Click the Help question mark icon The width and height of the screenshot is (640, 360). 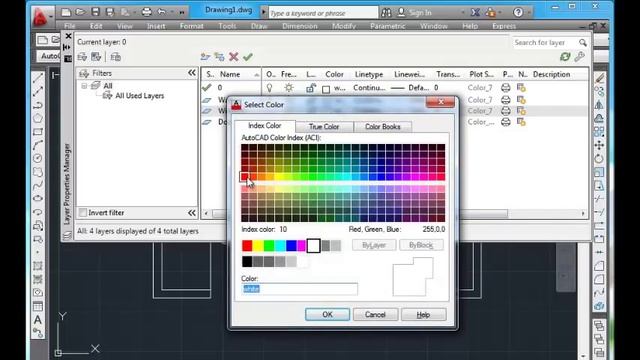coord(518,12)
